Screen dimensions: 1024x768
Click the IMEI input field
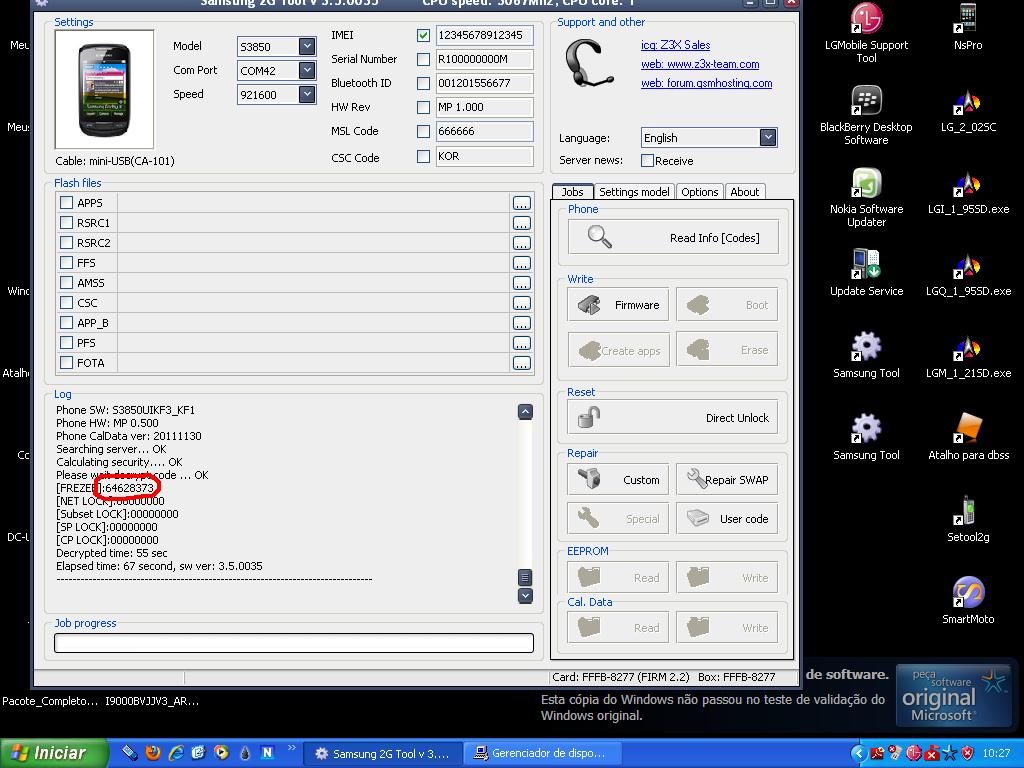coord(484,35)
